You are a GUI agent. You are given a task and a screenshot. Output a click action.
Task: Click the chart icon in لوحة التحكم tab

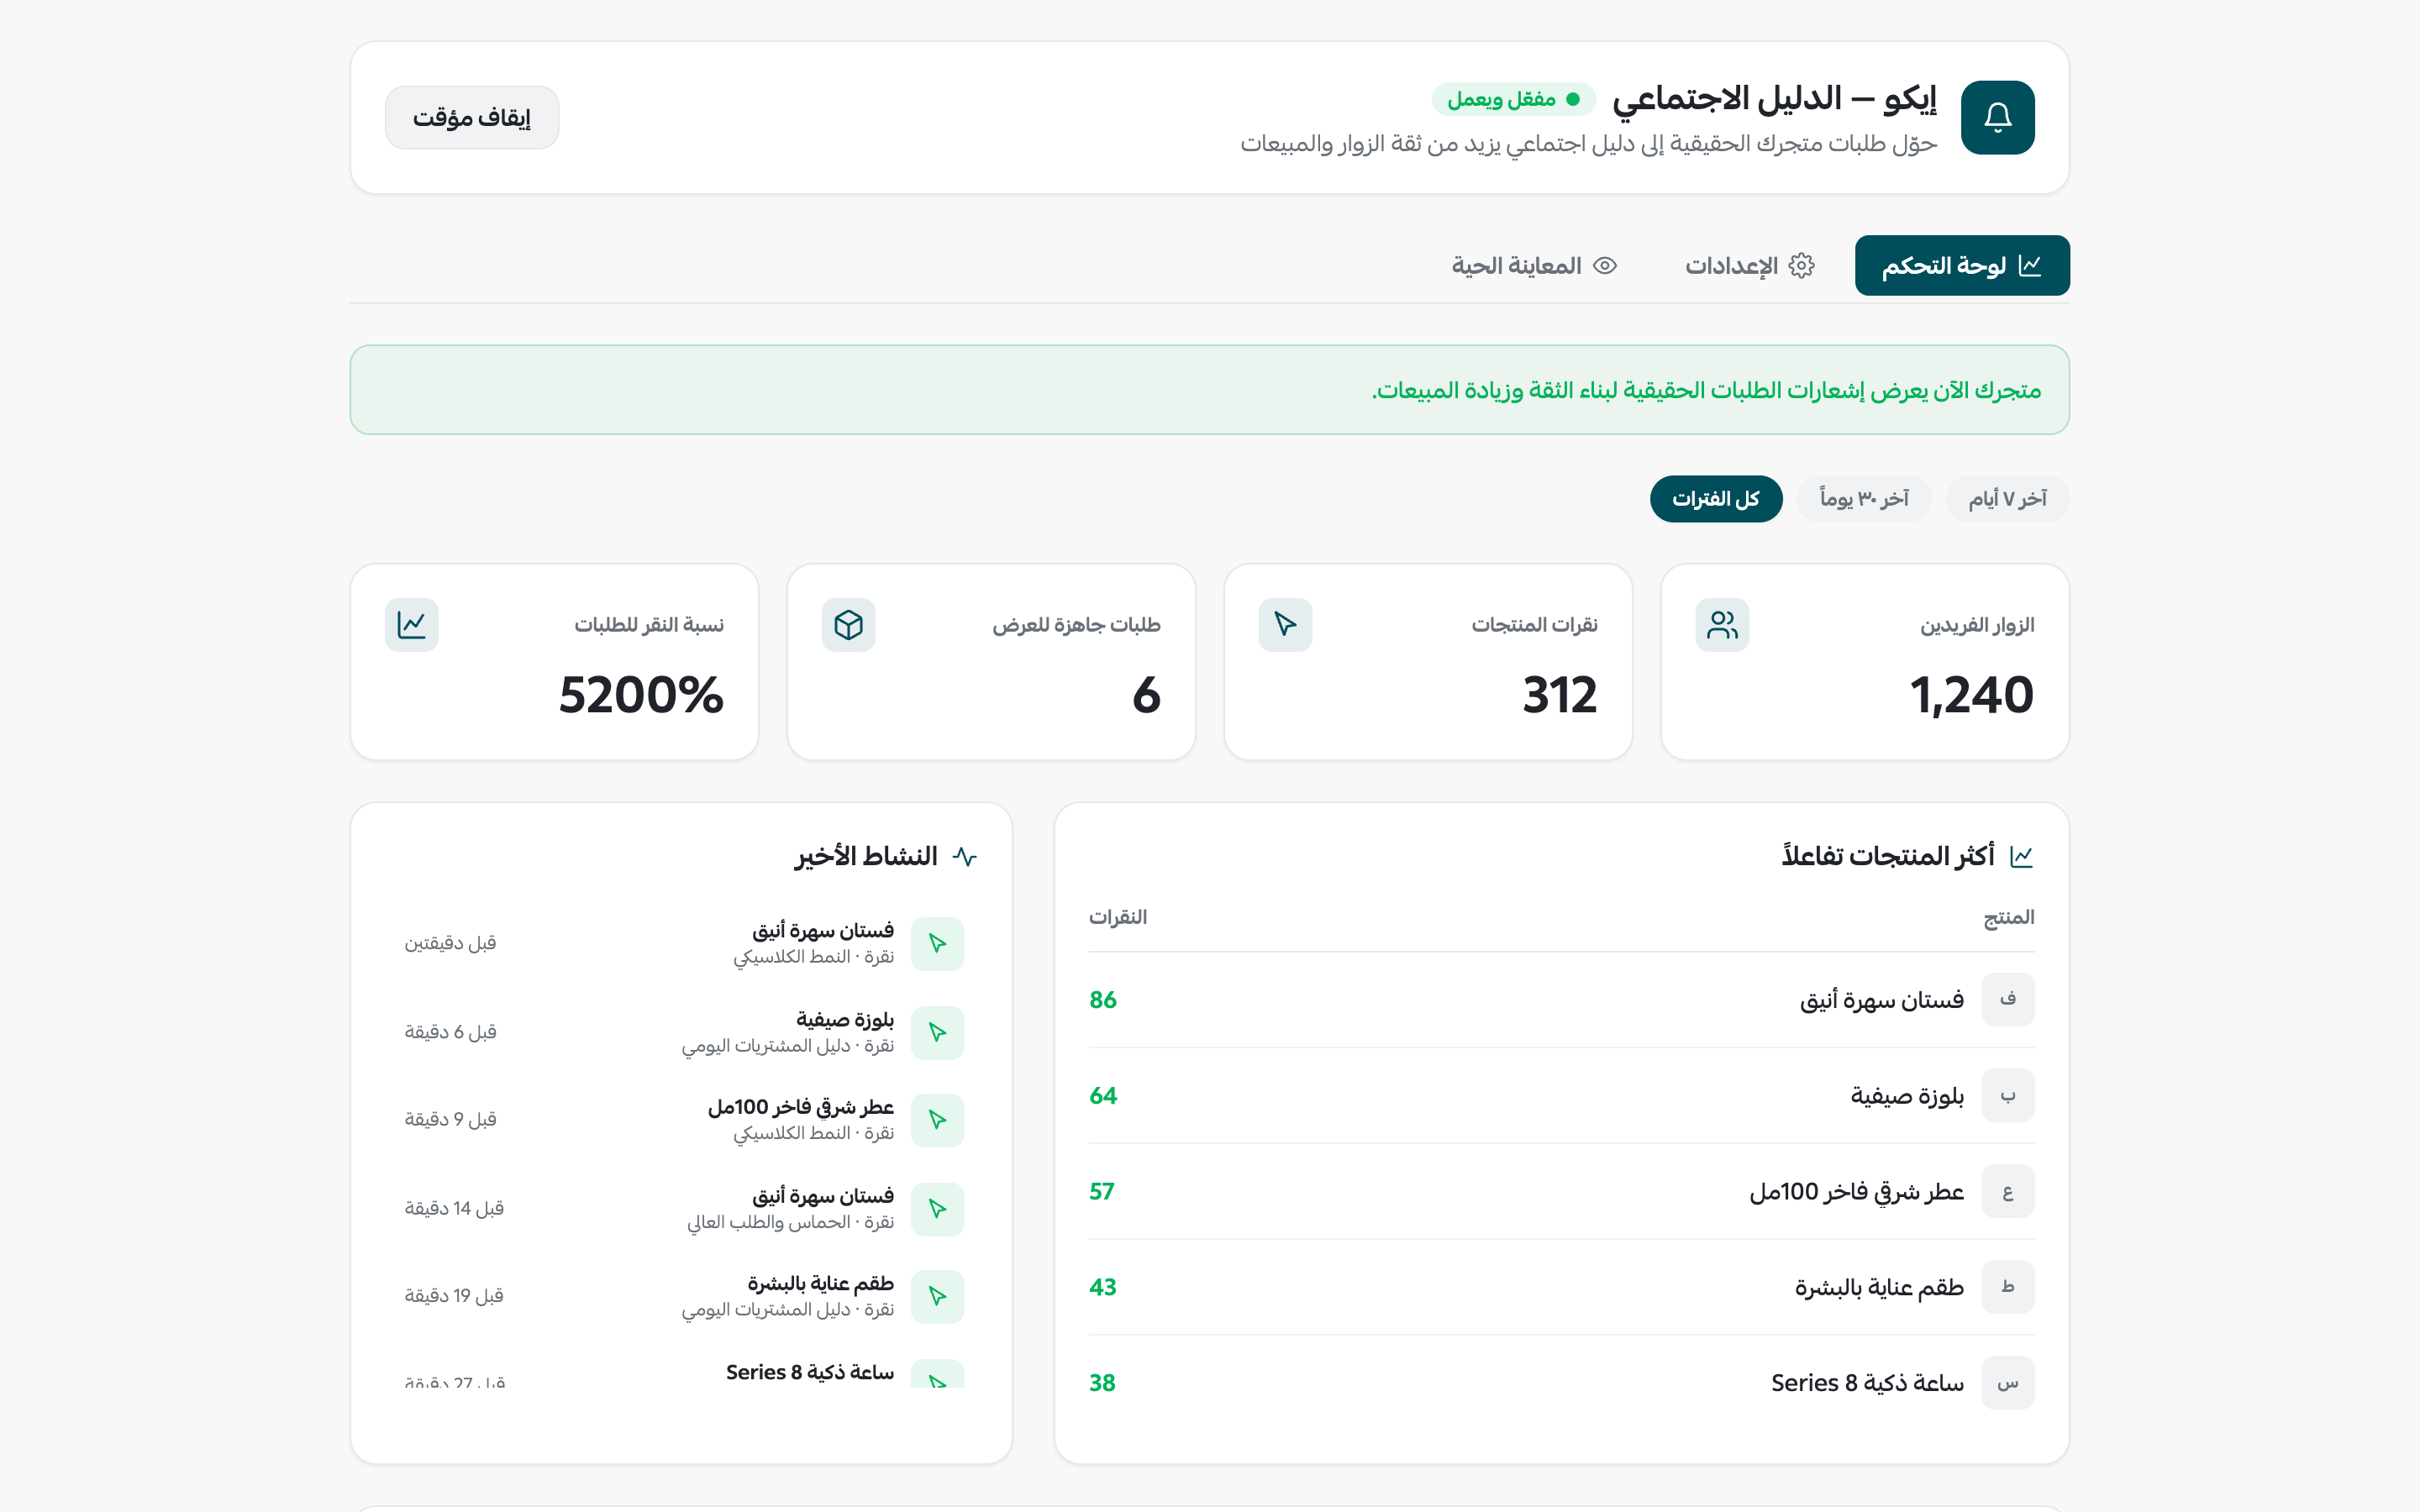[x=2029, y=266]
